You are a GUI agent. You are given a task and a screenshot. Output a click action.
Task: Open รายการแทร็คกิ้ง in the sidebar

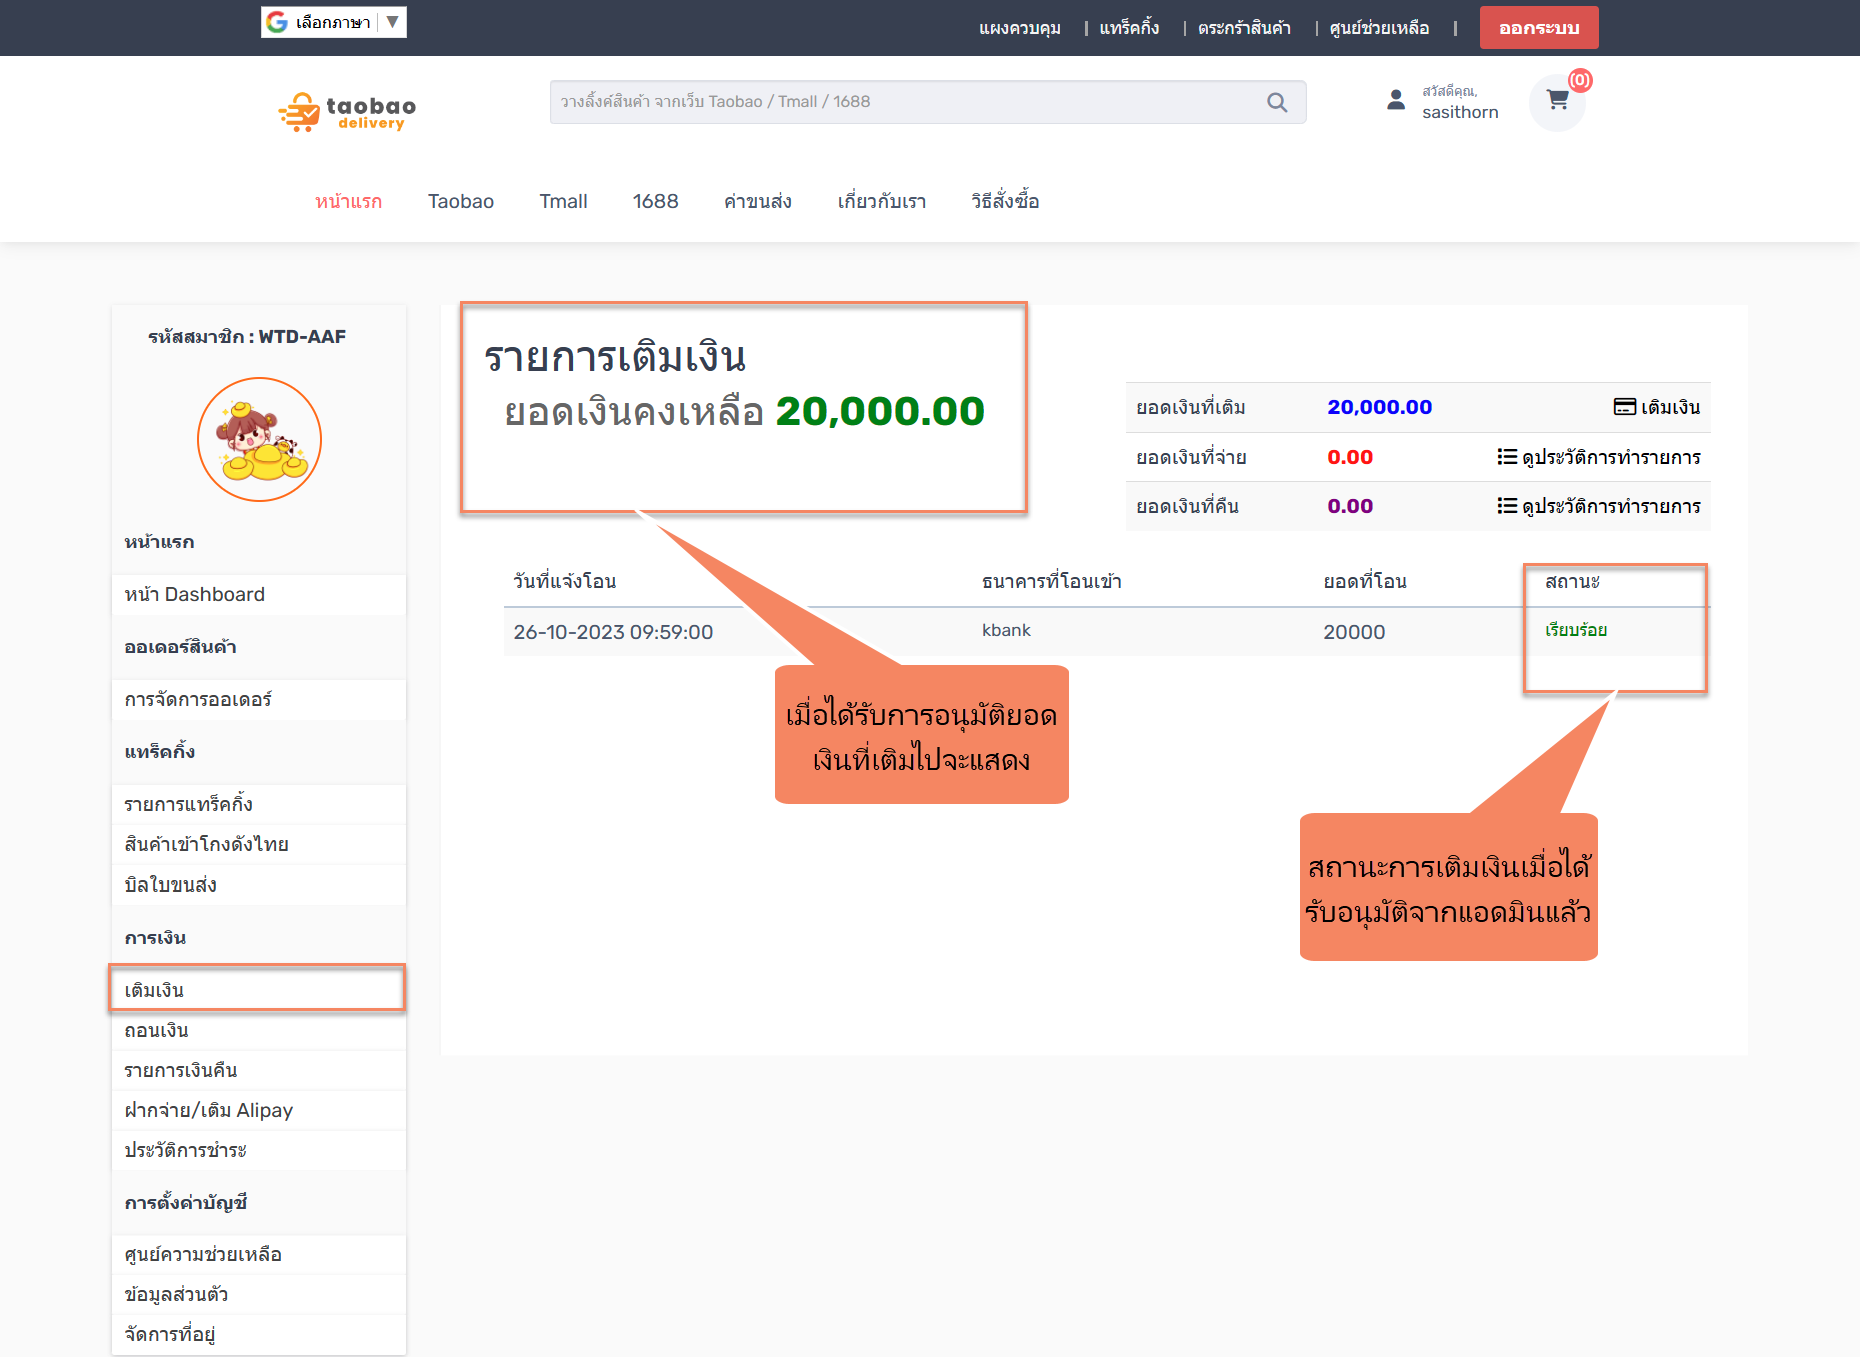coord(189,804)
